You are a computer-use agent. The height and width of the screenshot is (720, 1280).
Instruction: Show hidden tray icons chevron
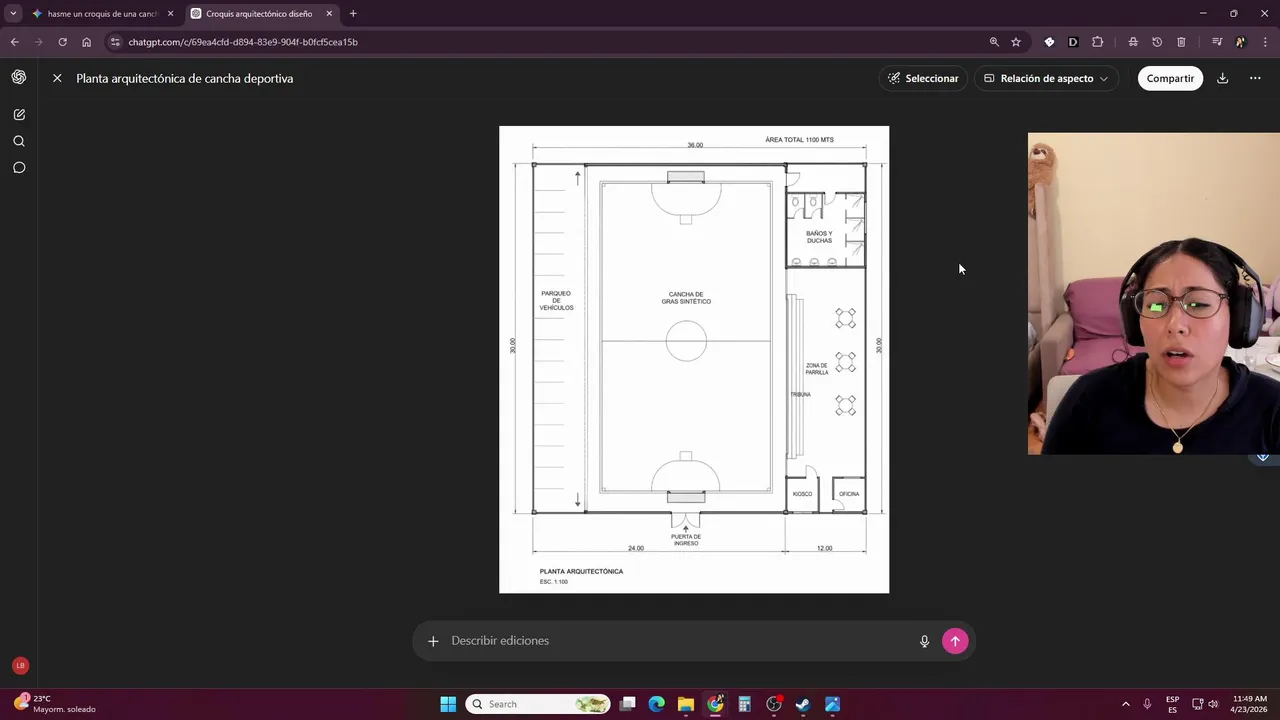(x=1125, y=704)
